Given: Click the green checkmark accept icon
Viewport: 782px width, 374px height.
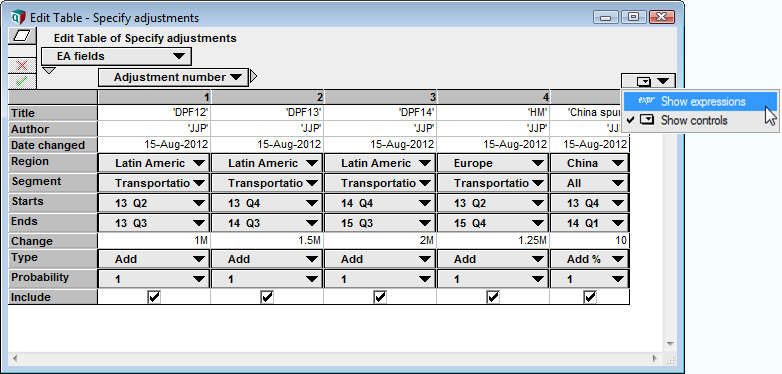Looking at the screenshot, I should pos(22,81).
